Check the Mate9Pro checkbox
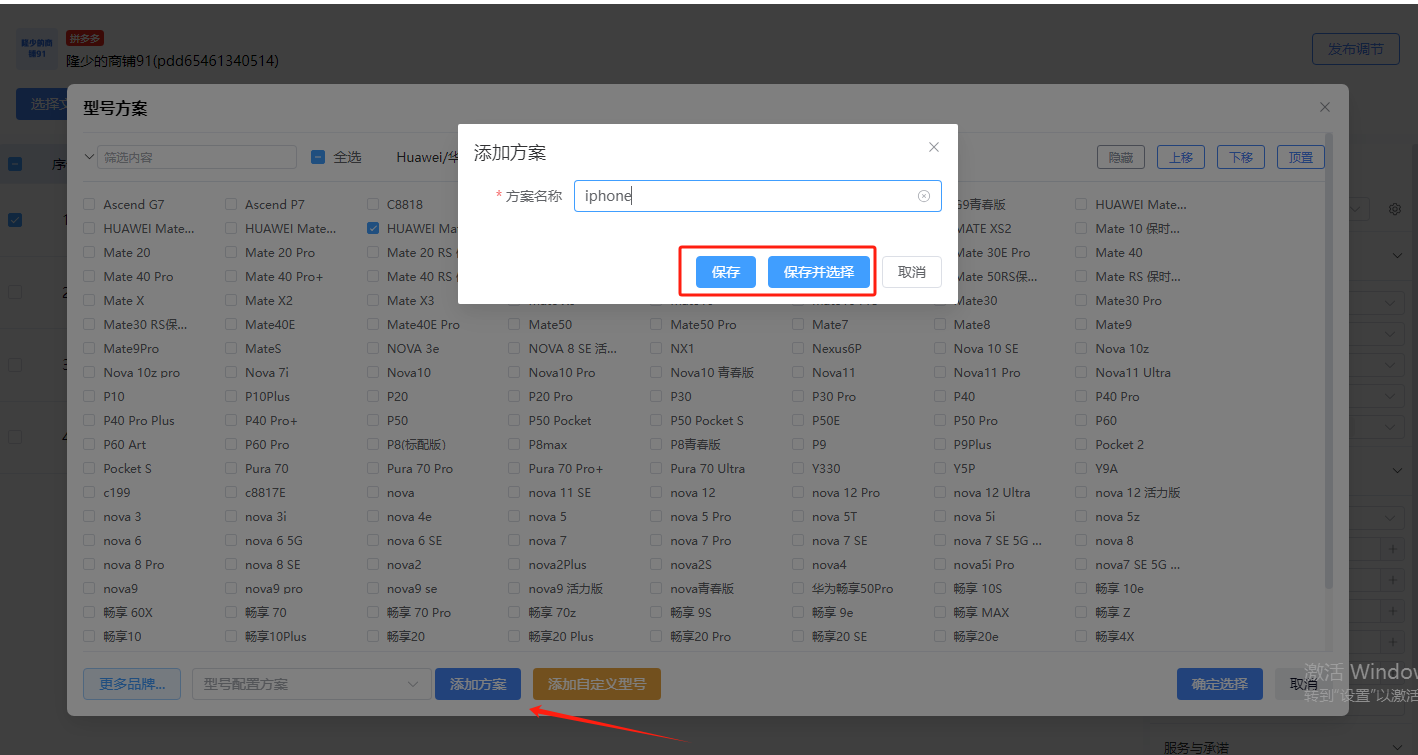 coord(90,349)
